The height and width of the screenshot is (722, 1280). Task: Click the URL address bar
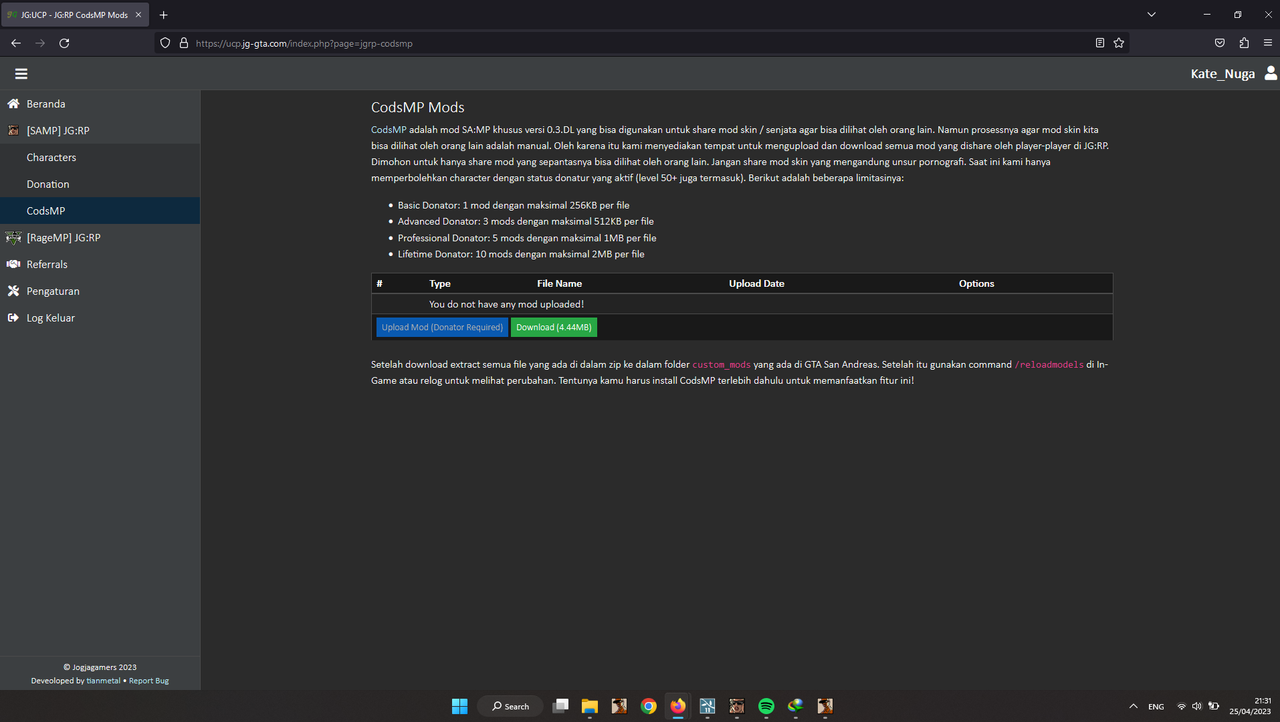click(x=640, y=43)
